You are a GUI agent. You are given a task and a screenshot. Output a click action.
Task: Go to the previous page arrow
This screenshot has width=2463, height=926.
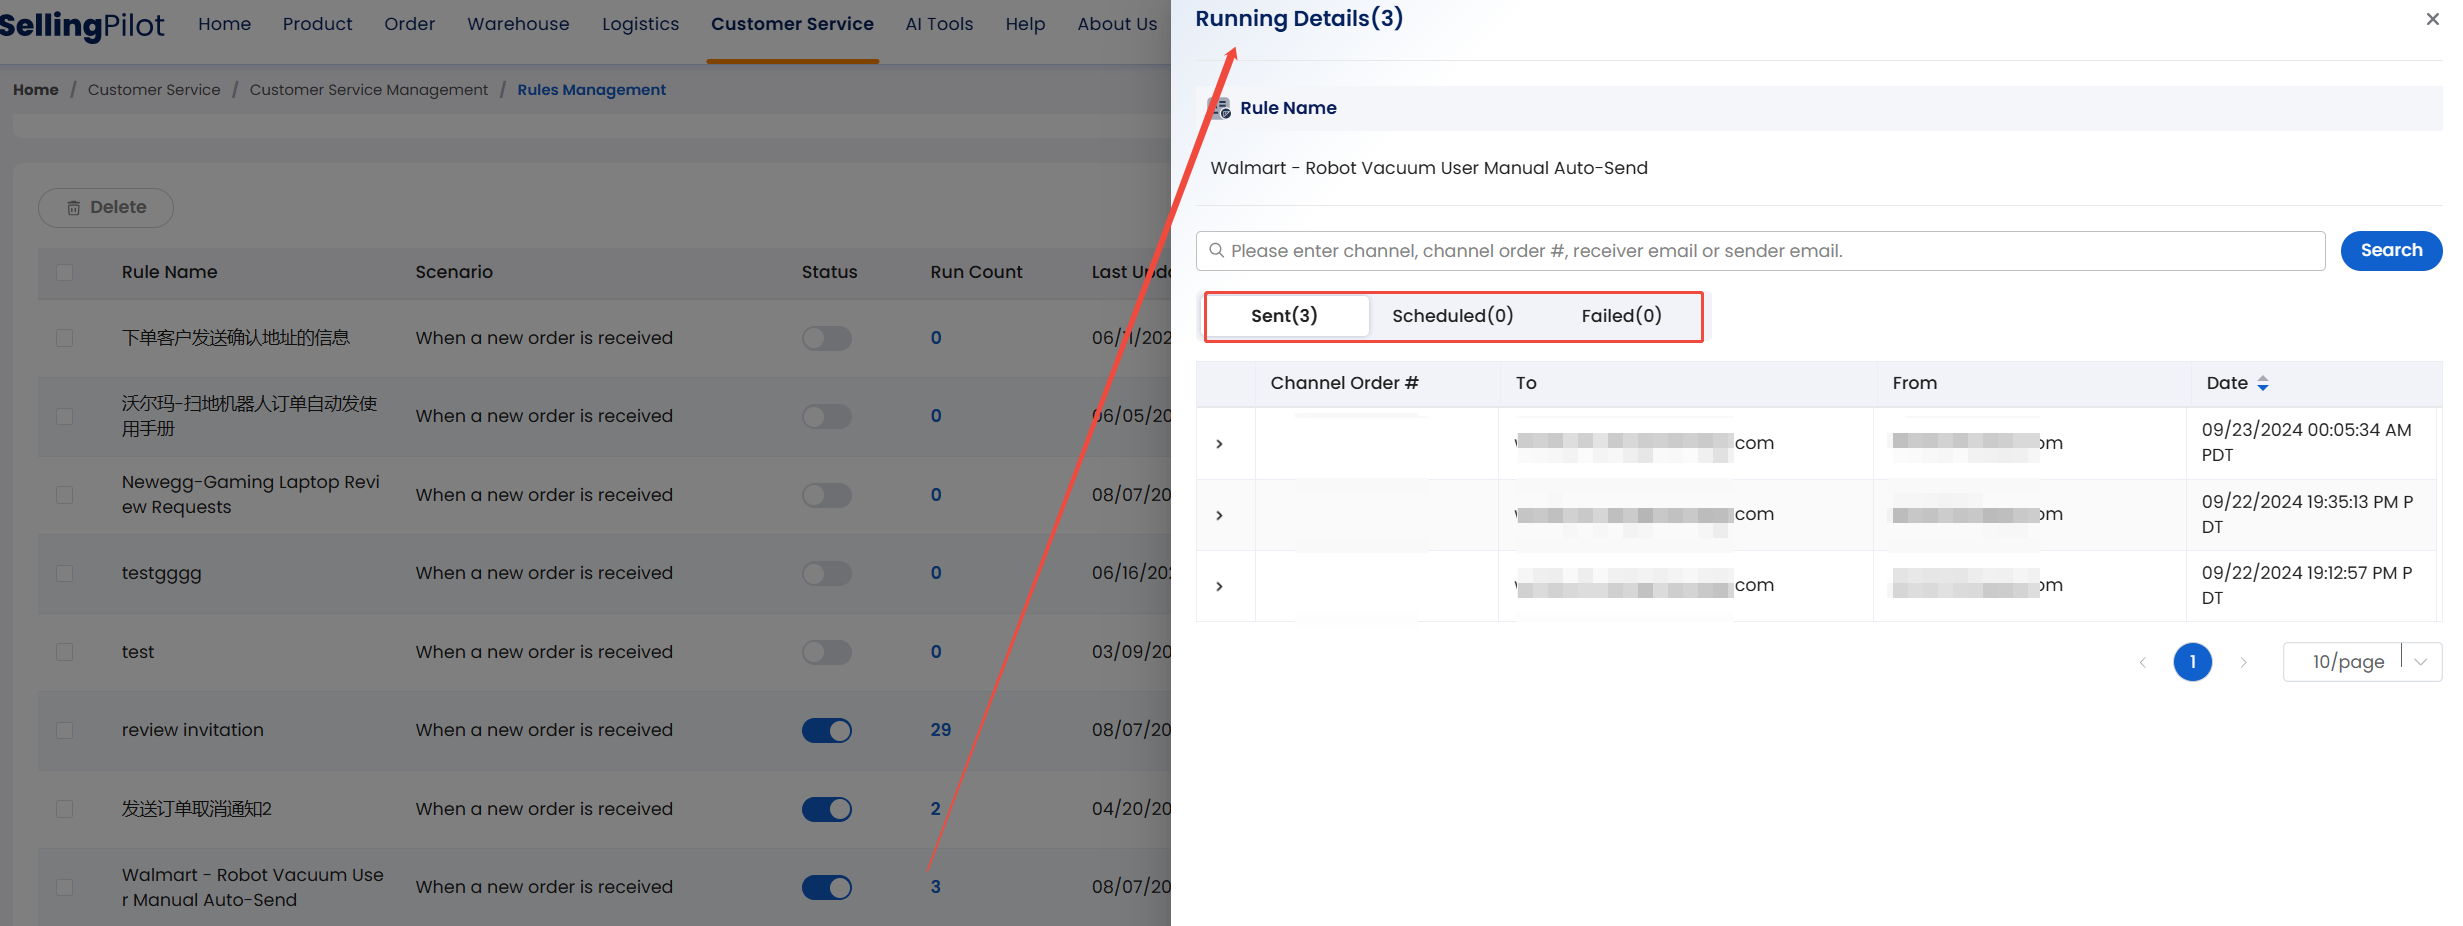point(2143,662)
